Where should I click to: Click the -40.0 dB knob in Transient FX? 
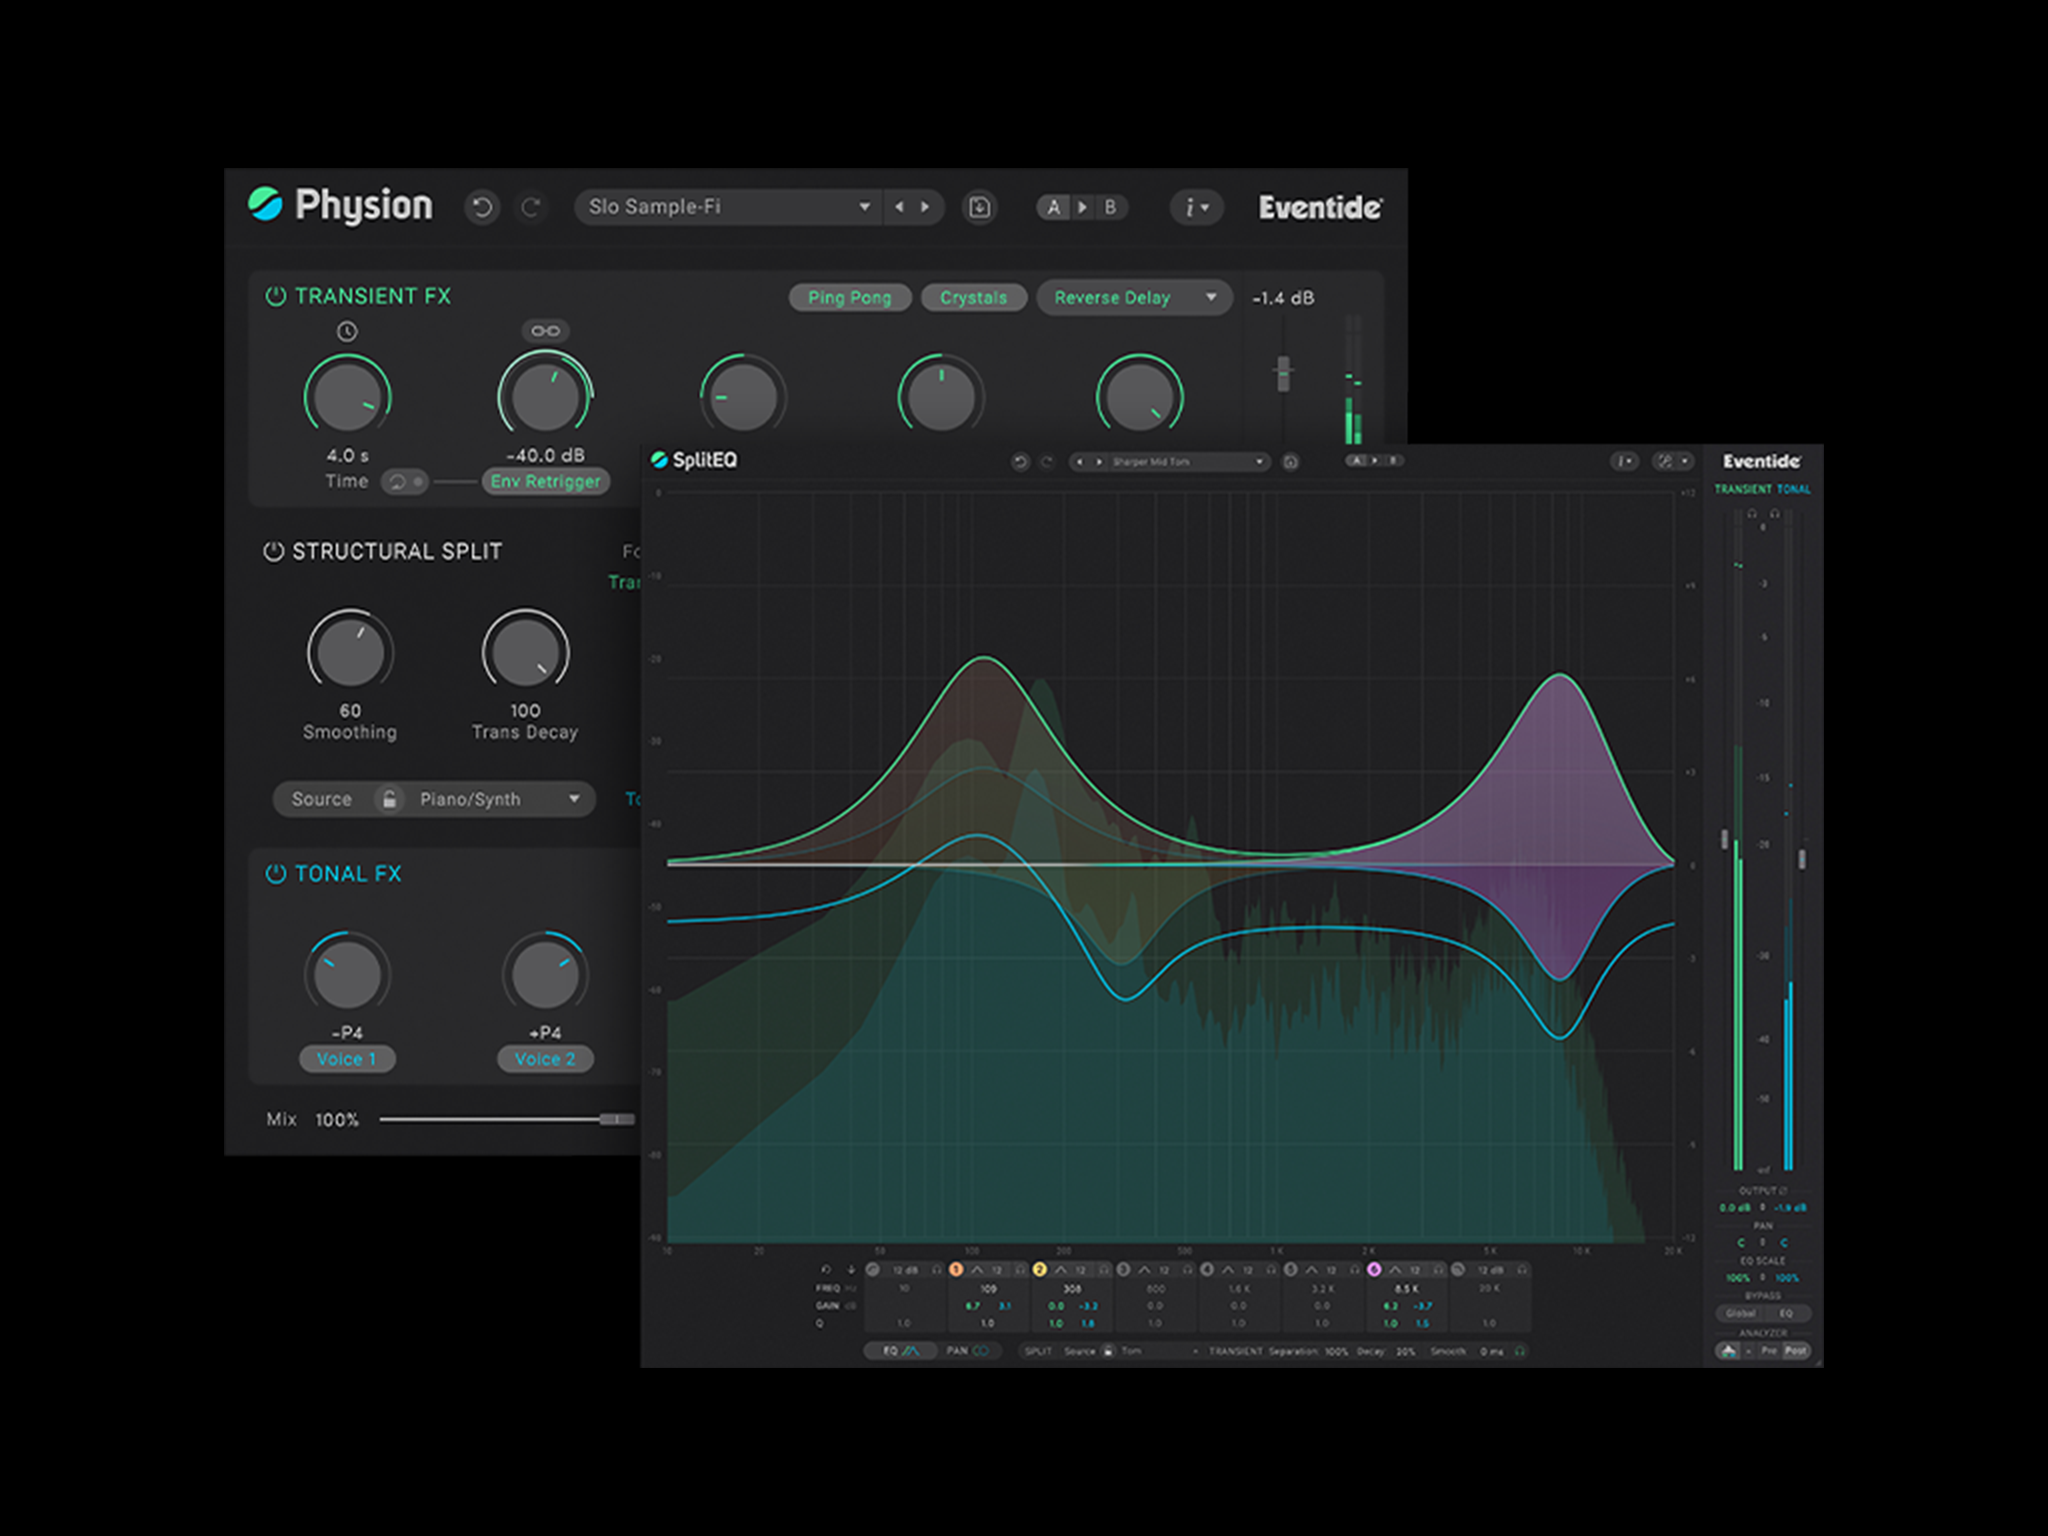(545, 397)
